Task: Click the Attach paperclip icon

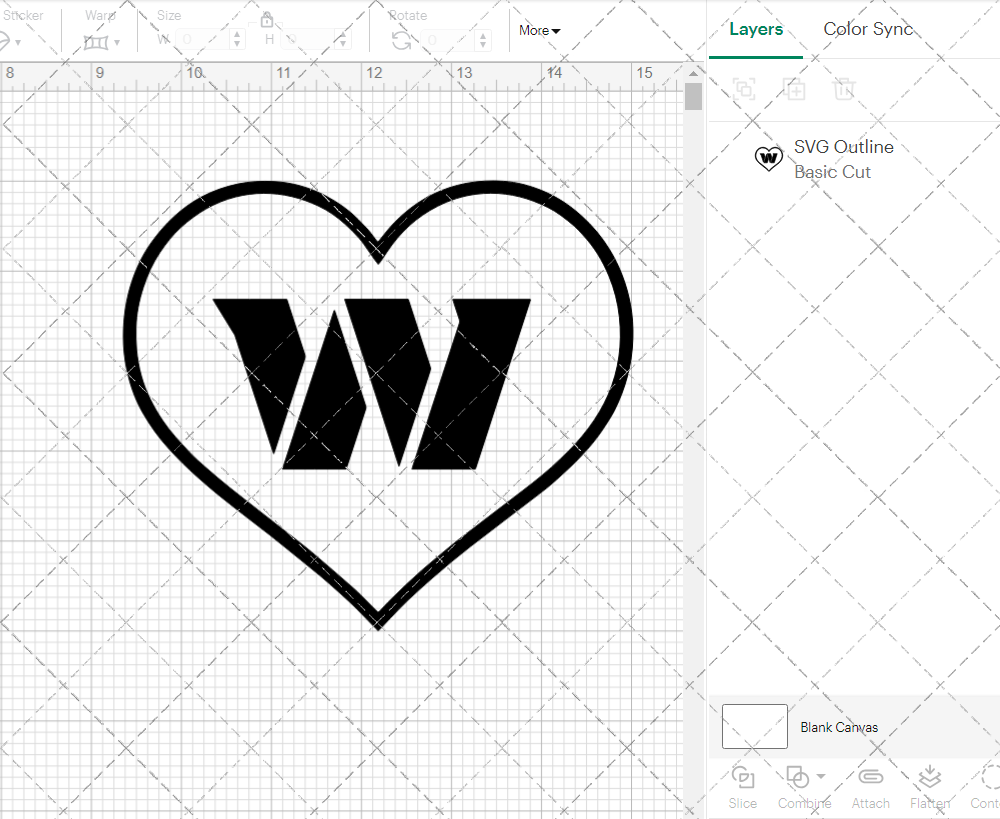Action: point(870,778)
